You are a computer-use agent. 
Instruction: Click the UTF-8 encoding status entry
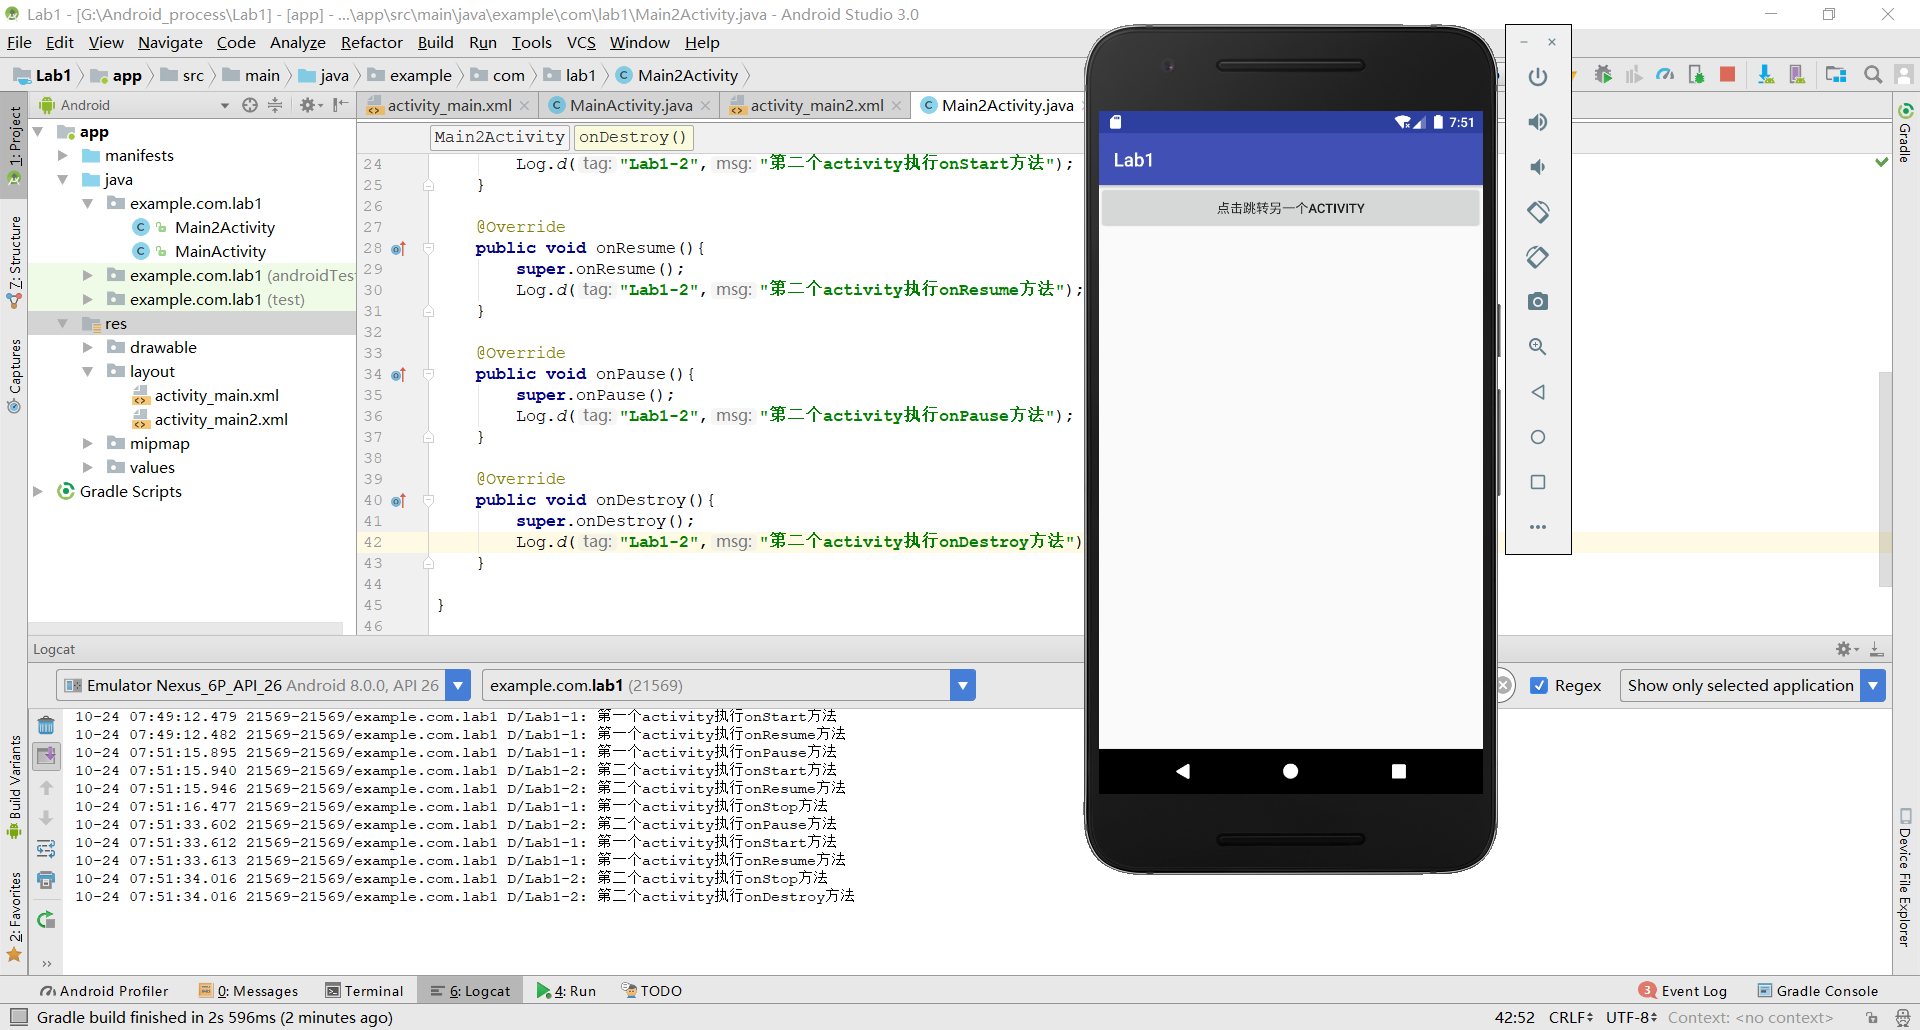[x=1632, y=1017]
